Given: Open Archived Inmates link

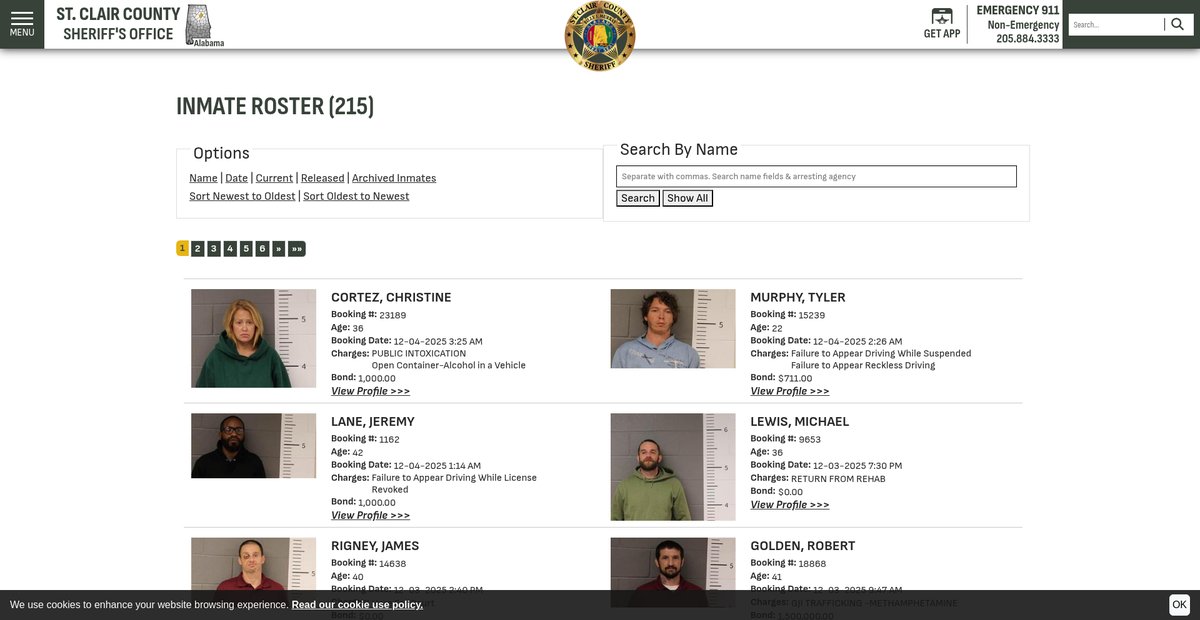Looking at the screenshot, I should [x=394, y=178].
